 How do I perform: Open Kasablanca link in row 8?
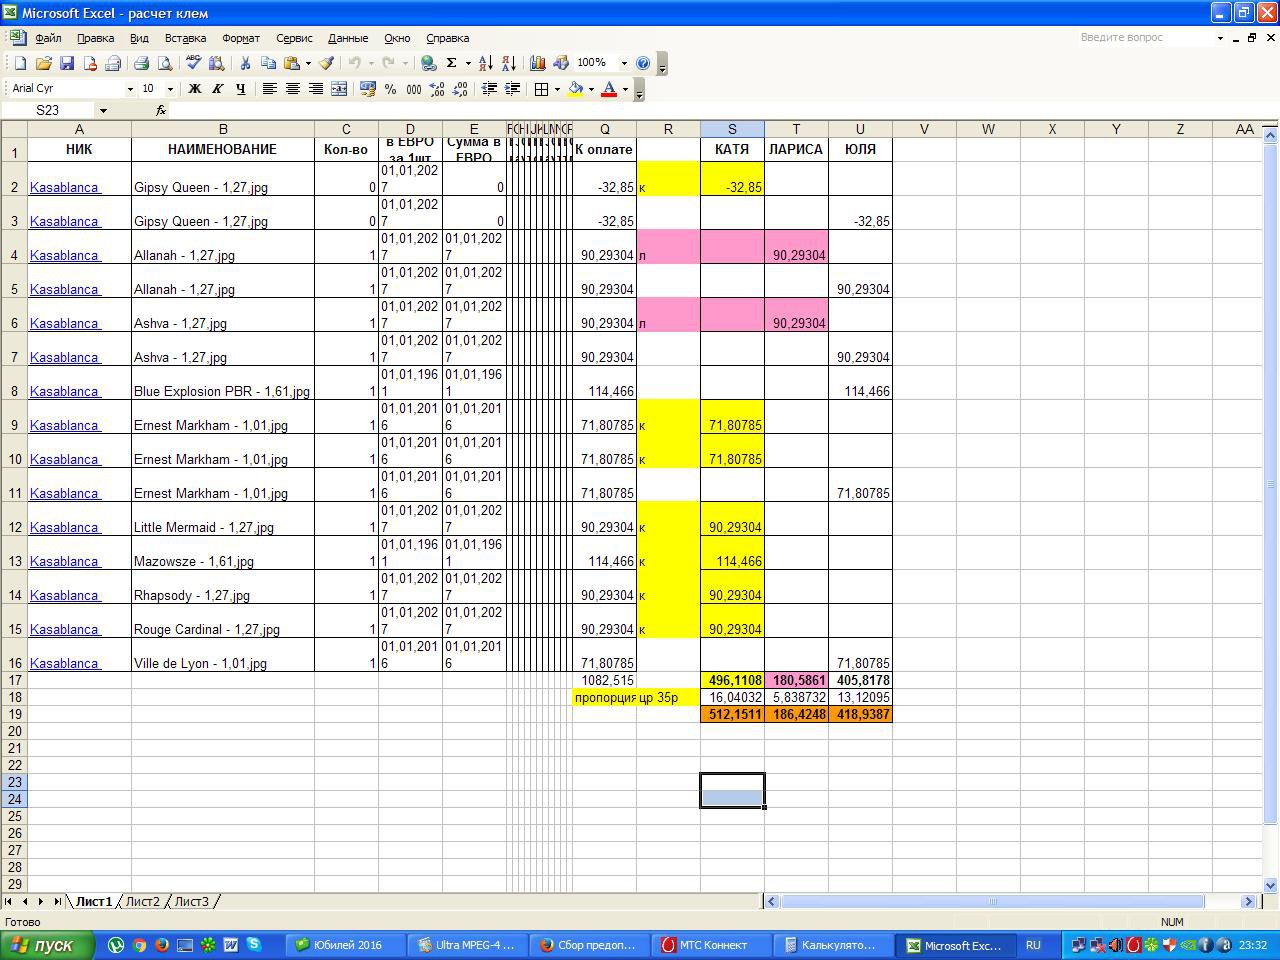pyautogui.click(x=64, y=391)
